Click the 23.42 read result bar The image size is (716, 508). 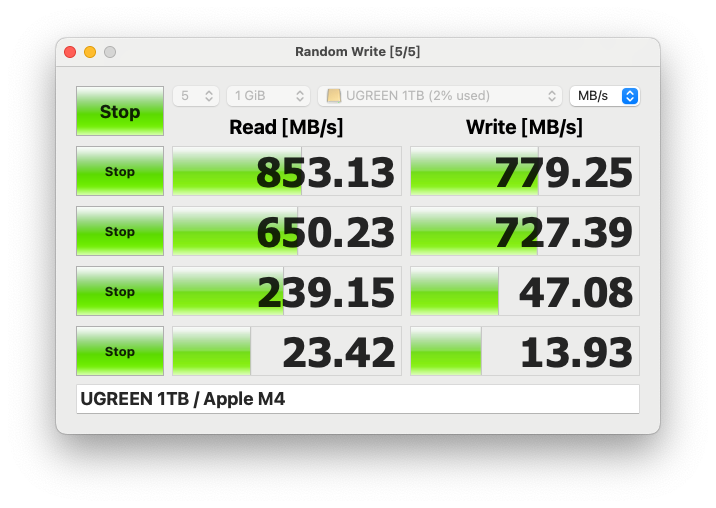[287, 351]
